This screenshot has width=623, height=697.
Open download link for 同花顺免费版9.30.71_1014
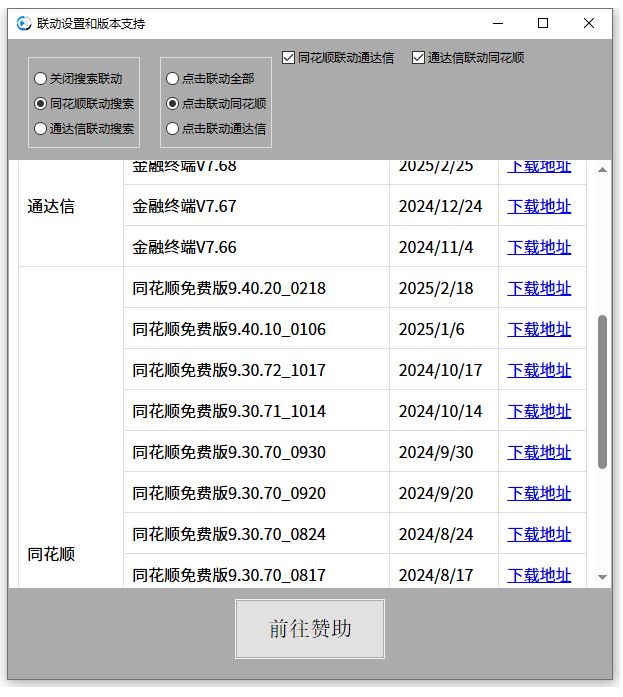click(539, 411)
